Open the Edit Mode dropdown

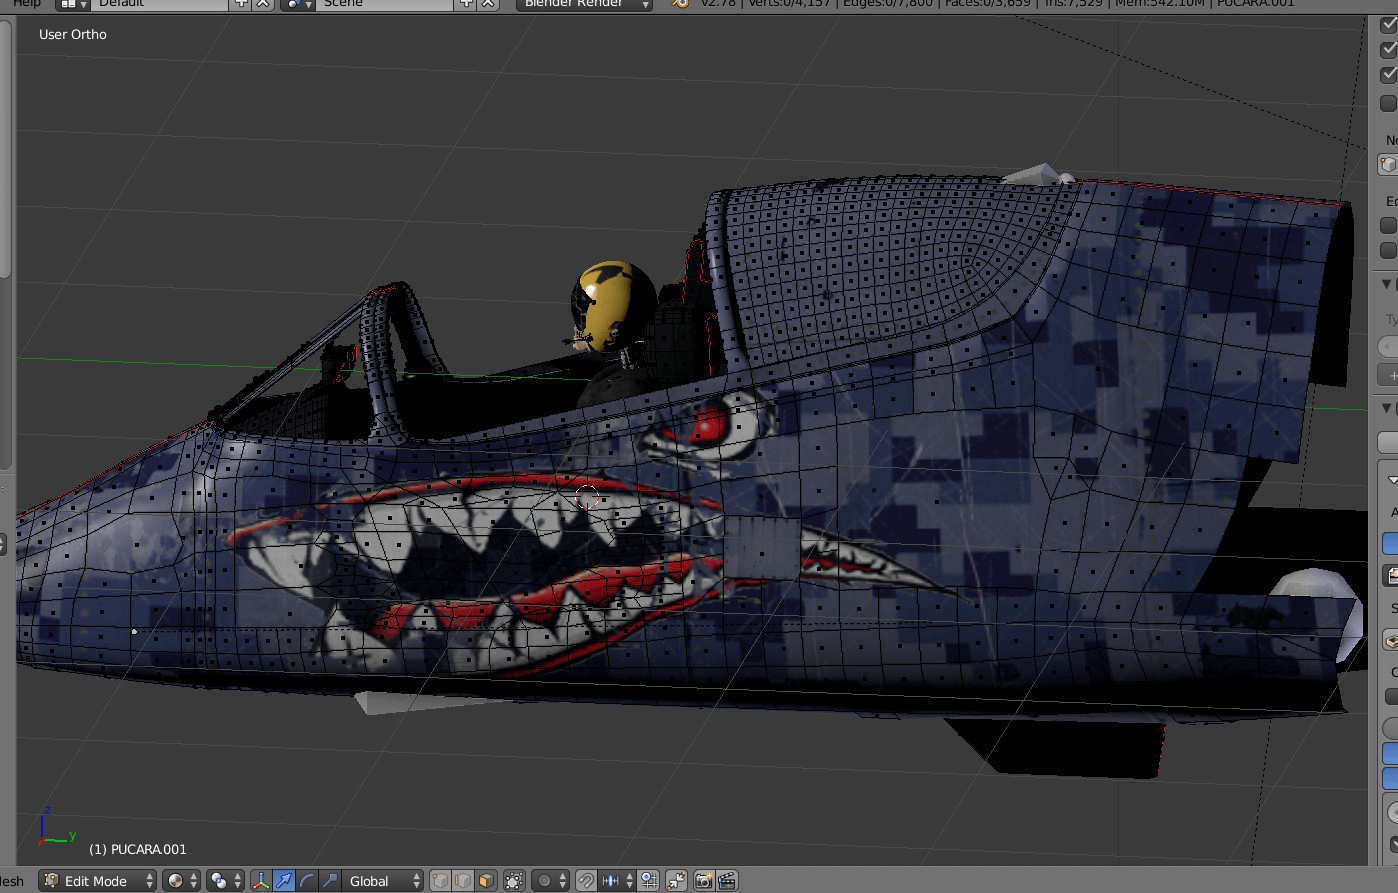point(98,881)
